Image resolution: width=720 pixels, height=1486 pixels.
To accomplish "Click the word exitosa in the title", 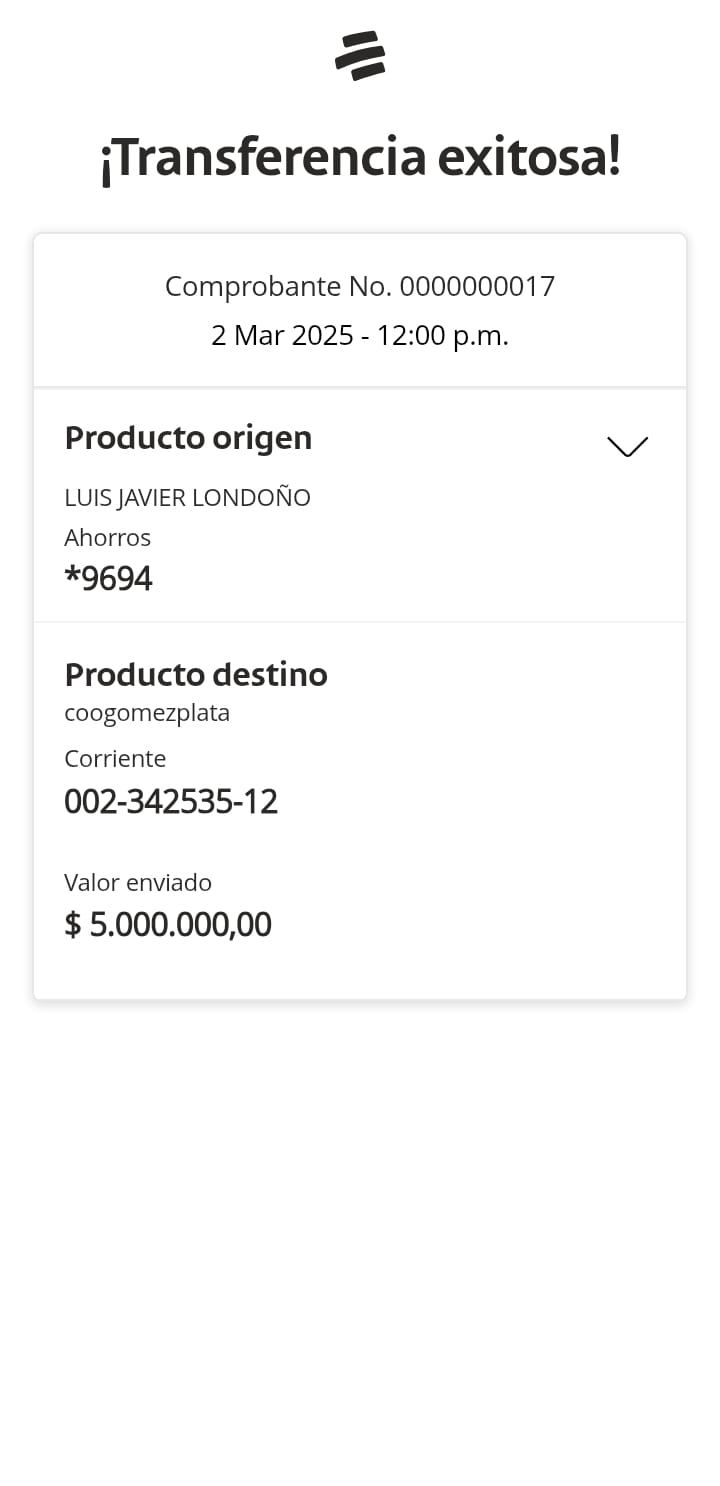I will coord(528,157).
